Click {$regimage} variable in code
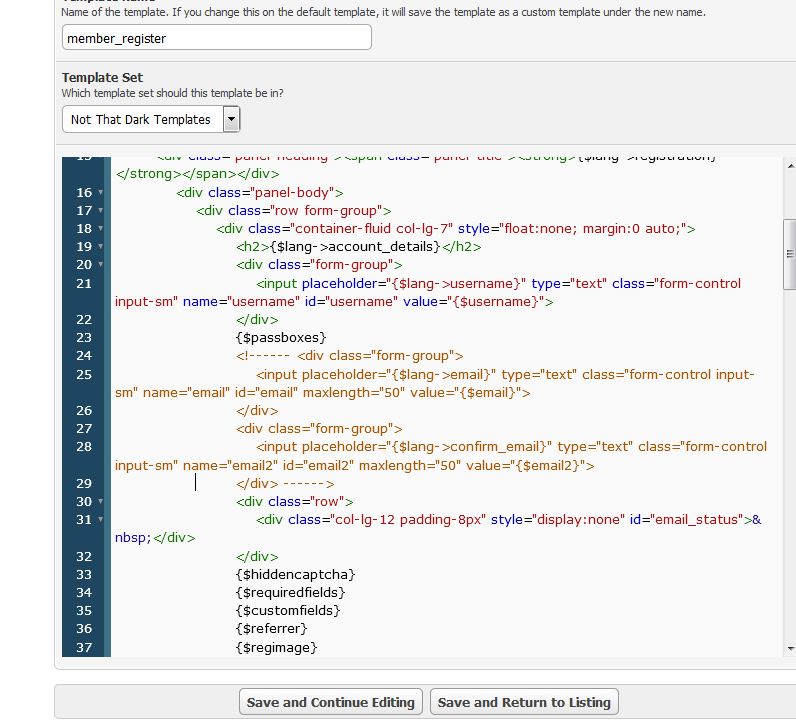The image size is (796, 727). (277, 647)
